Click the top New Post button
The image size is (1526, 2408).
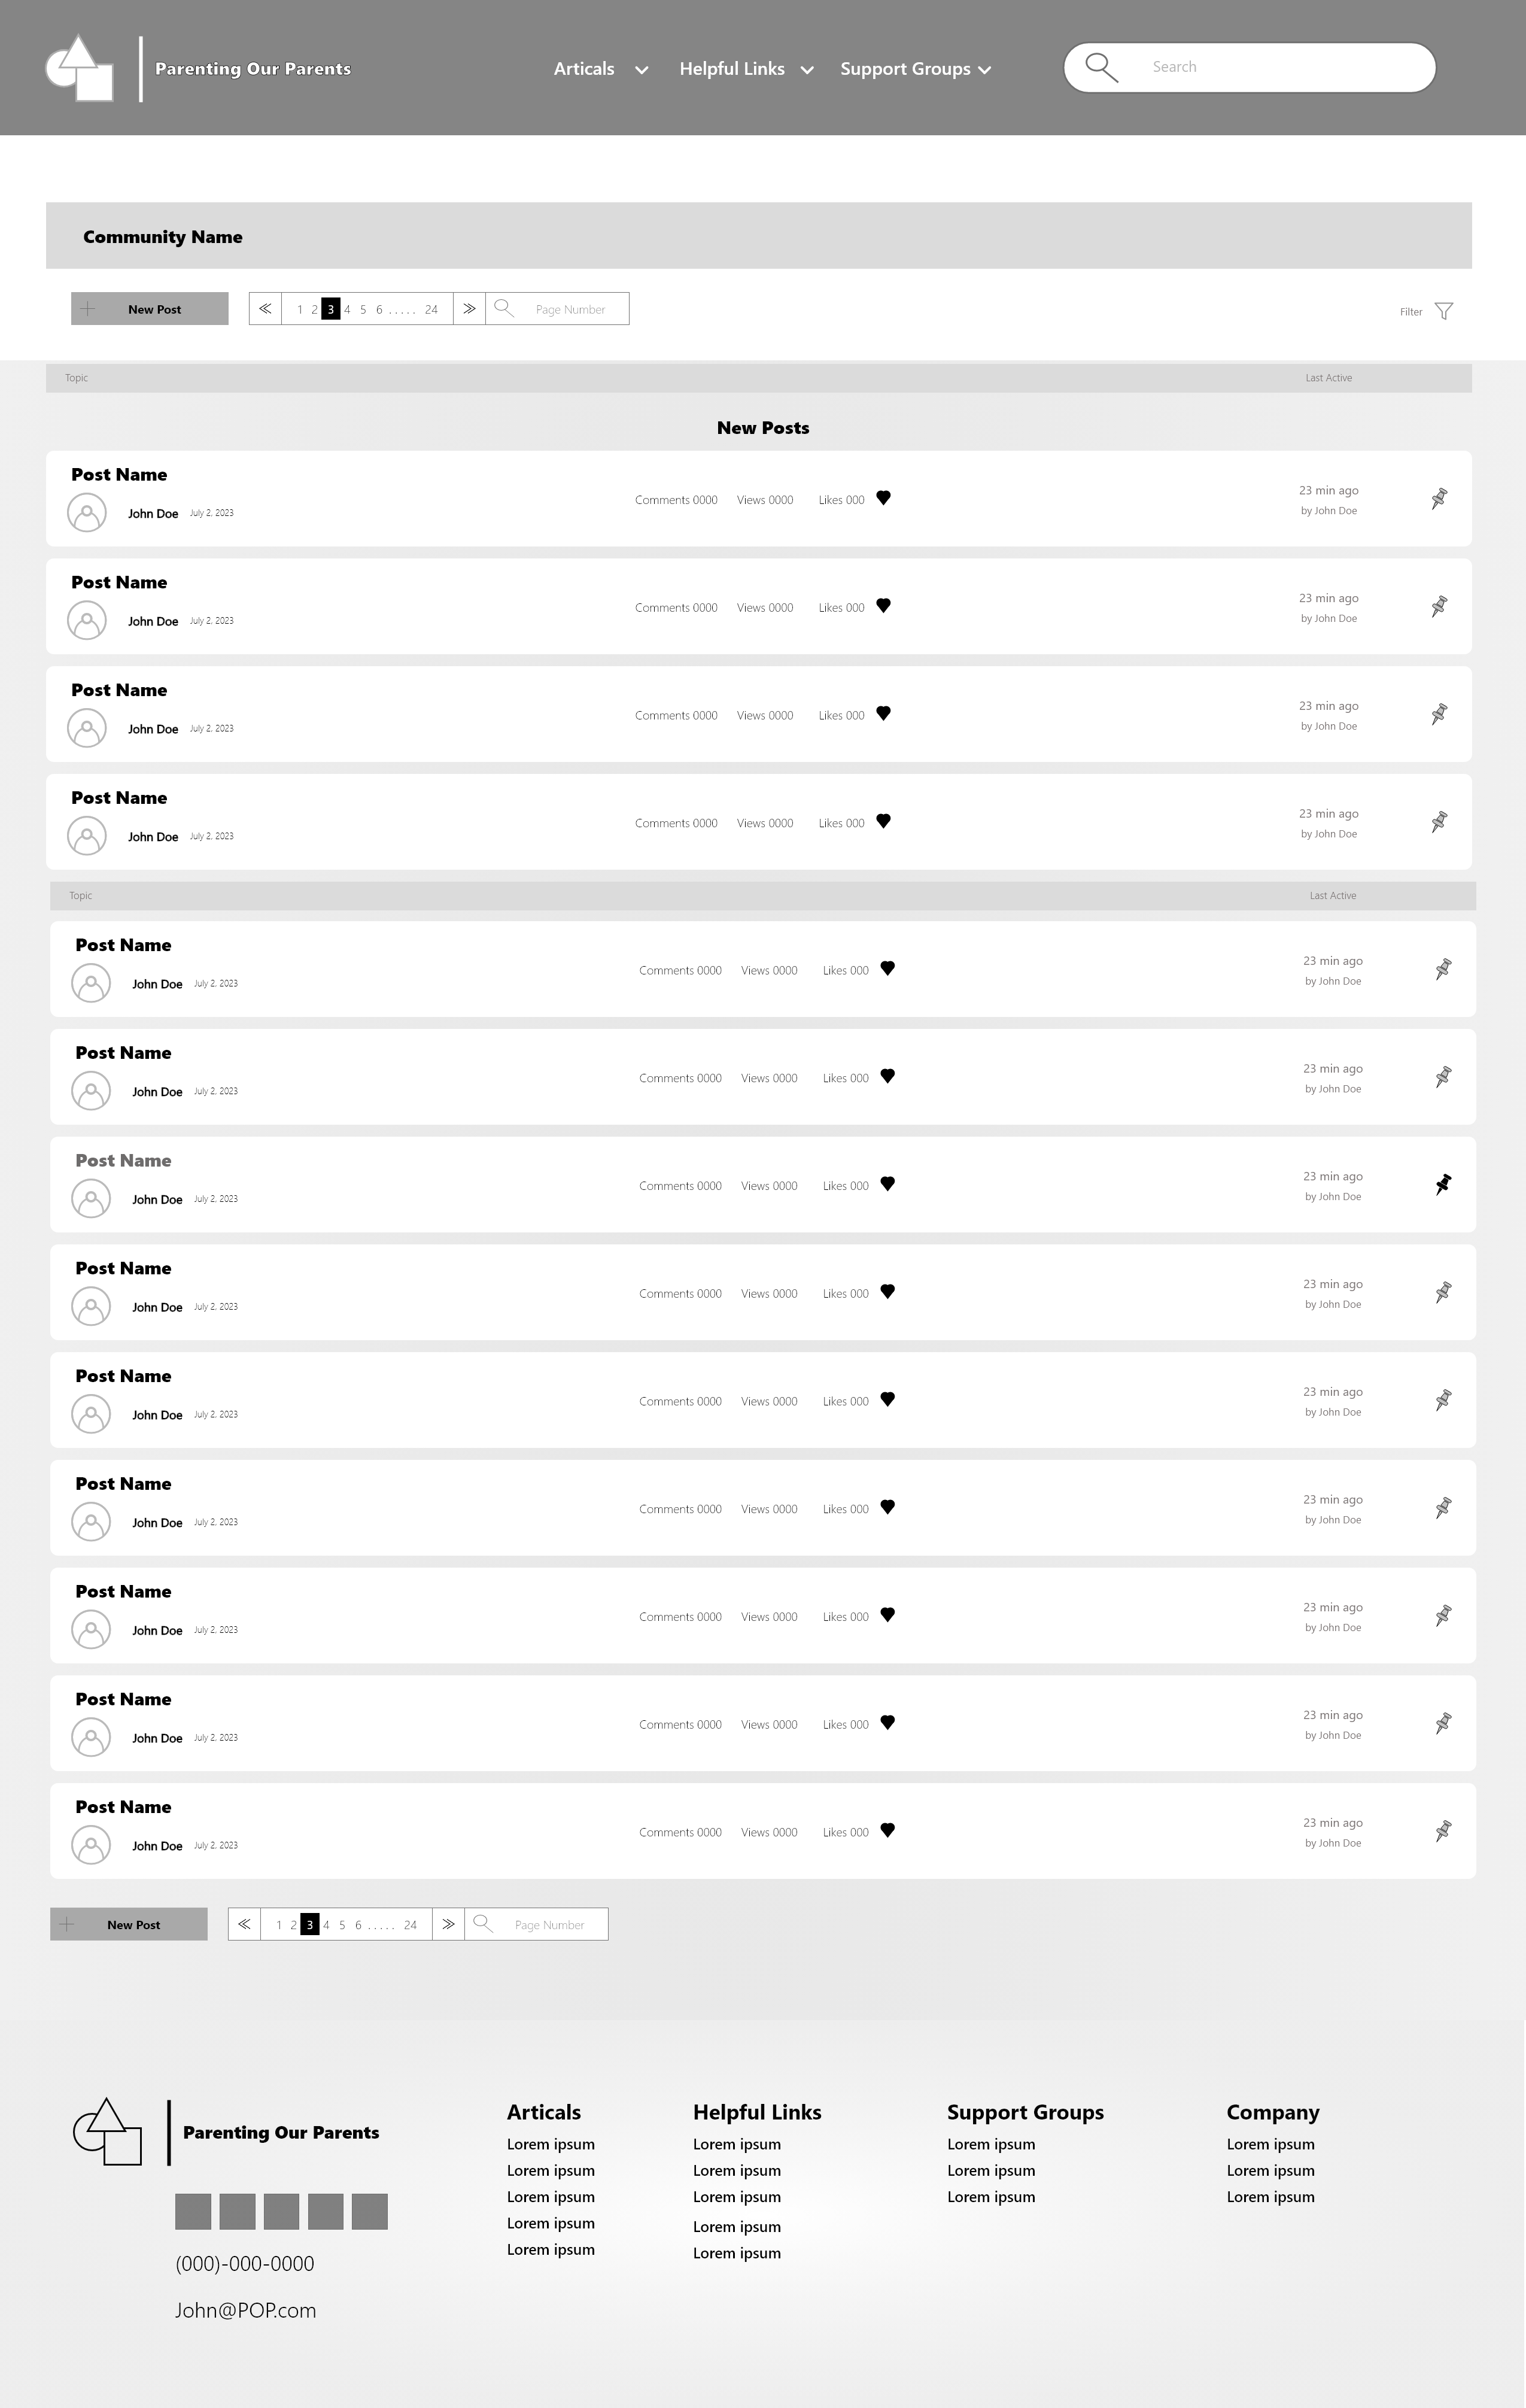coord(150,309)
